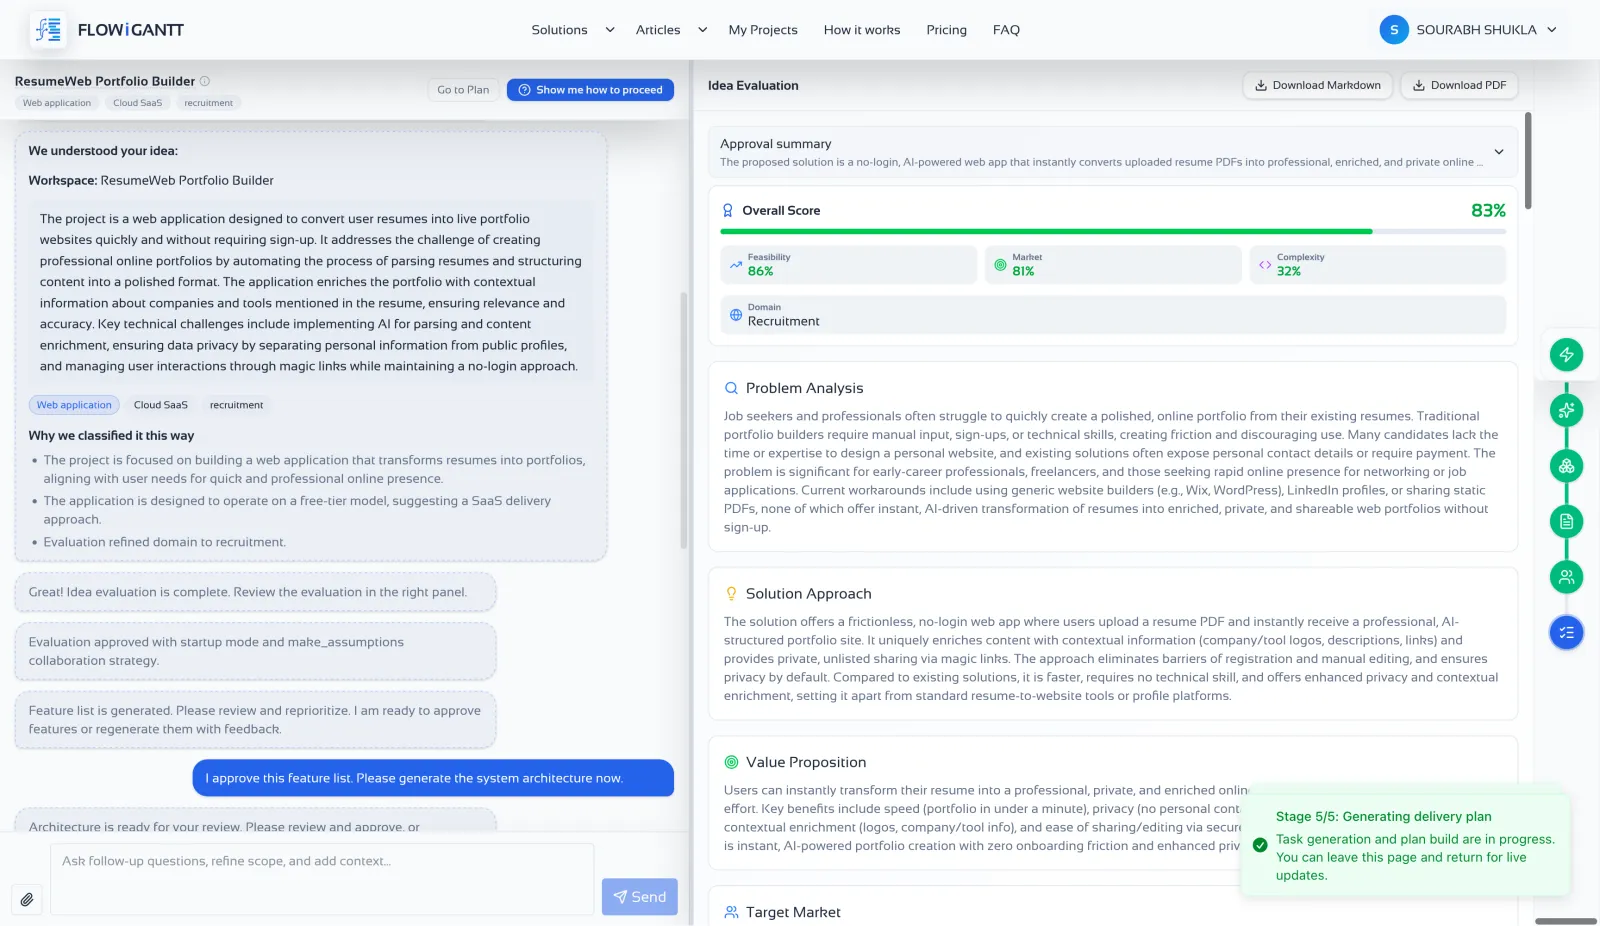Open the users team stage icon
The width and height of the screenshot is (1600, 926).
tap(1566, 577)
